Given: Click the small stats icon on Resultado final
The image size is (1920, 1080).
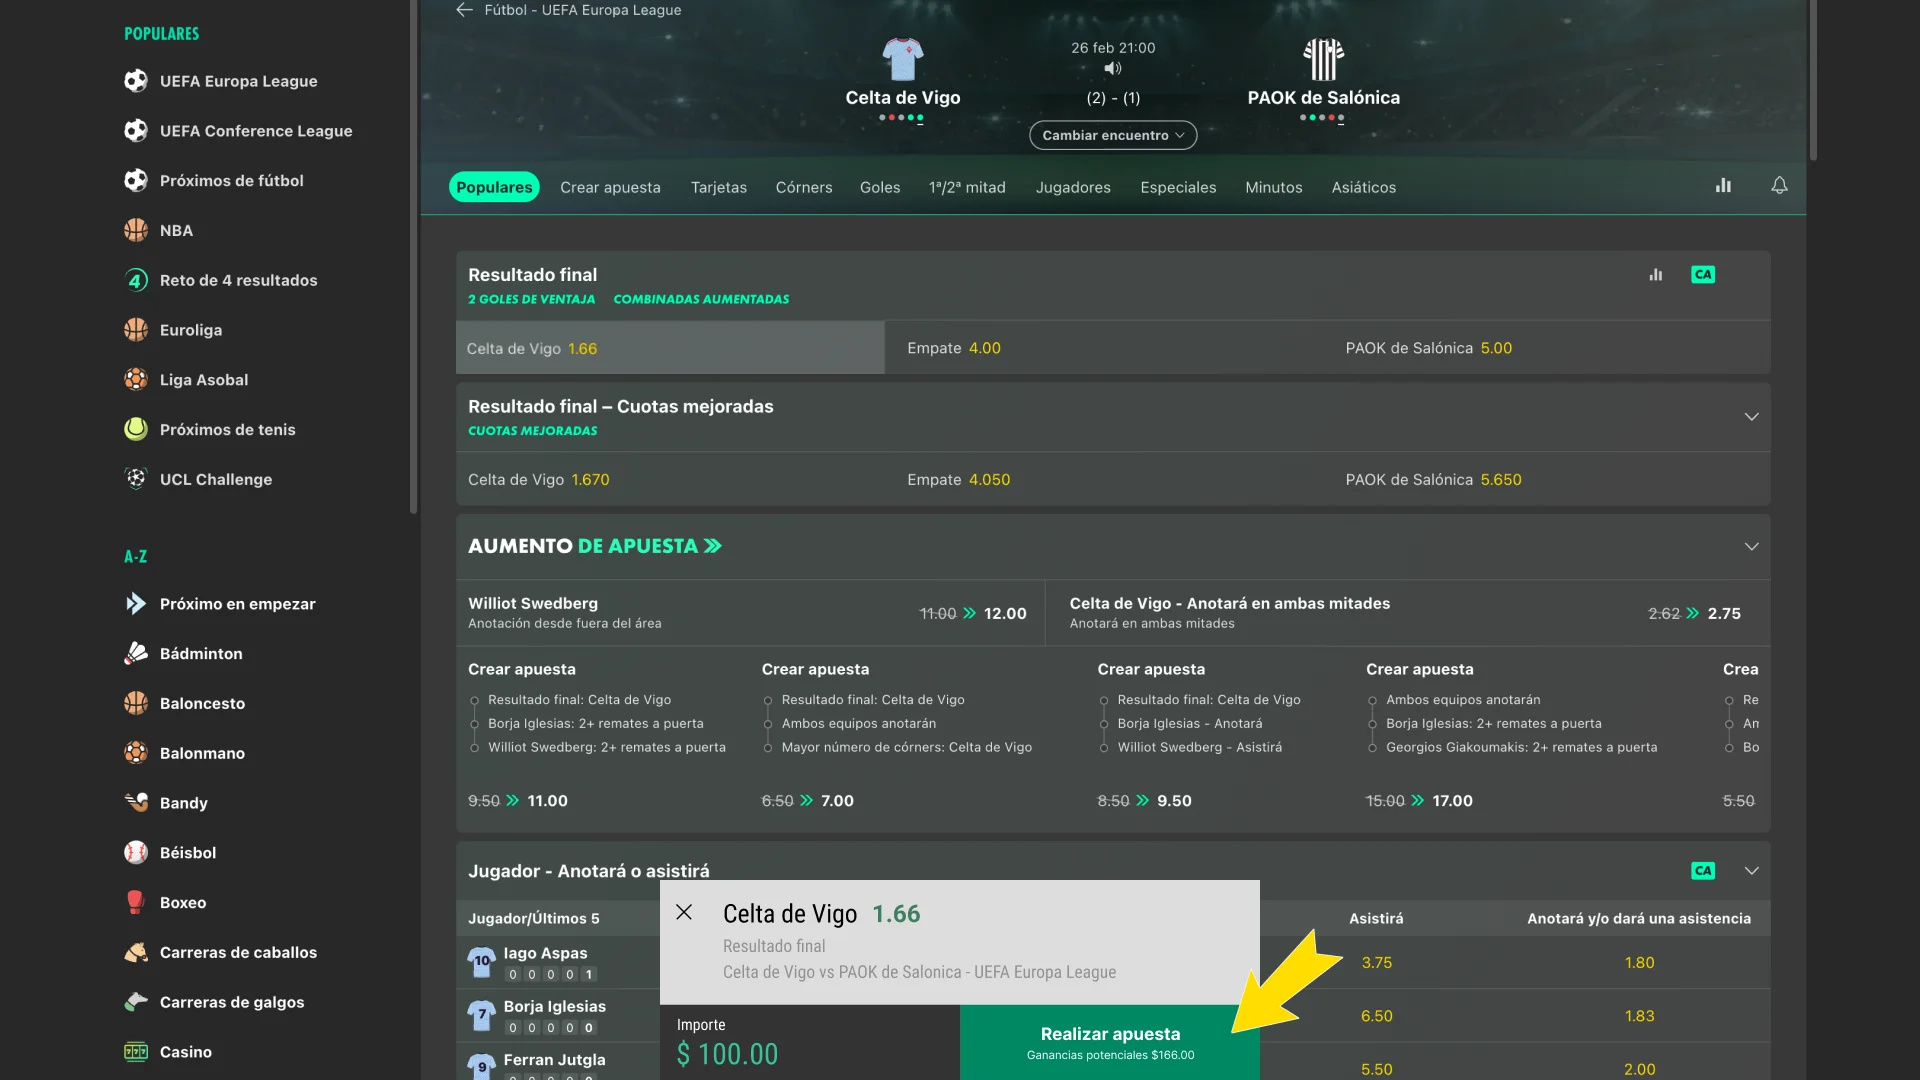Looking at the screenshot, I should point(1657,274).
